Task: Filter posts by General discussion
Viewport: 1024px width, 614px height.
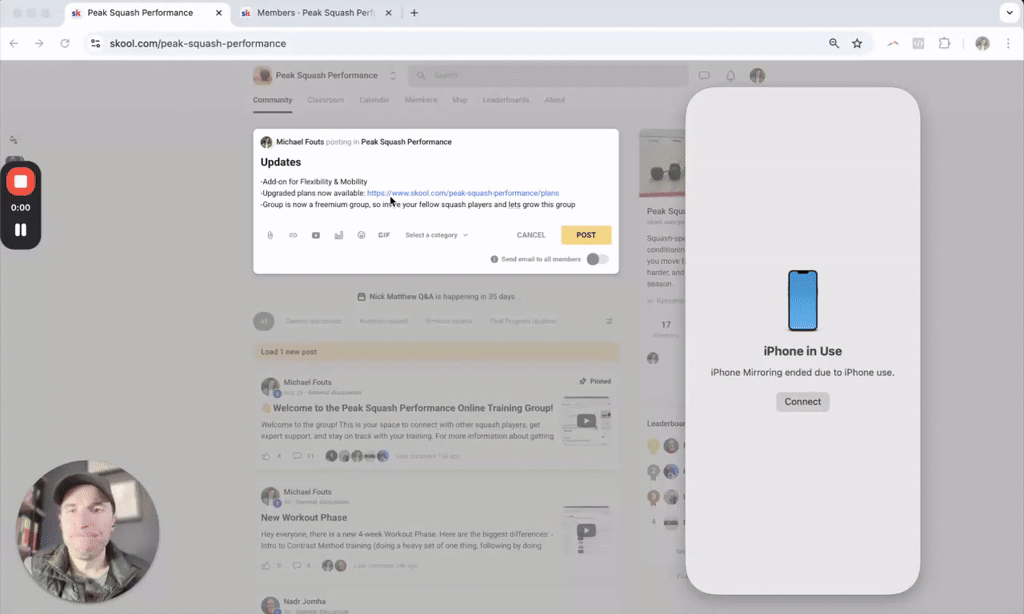Action: pyautogui.click(x=313, y=321)
